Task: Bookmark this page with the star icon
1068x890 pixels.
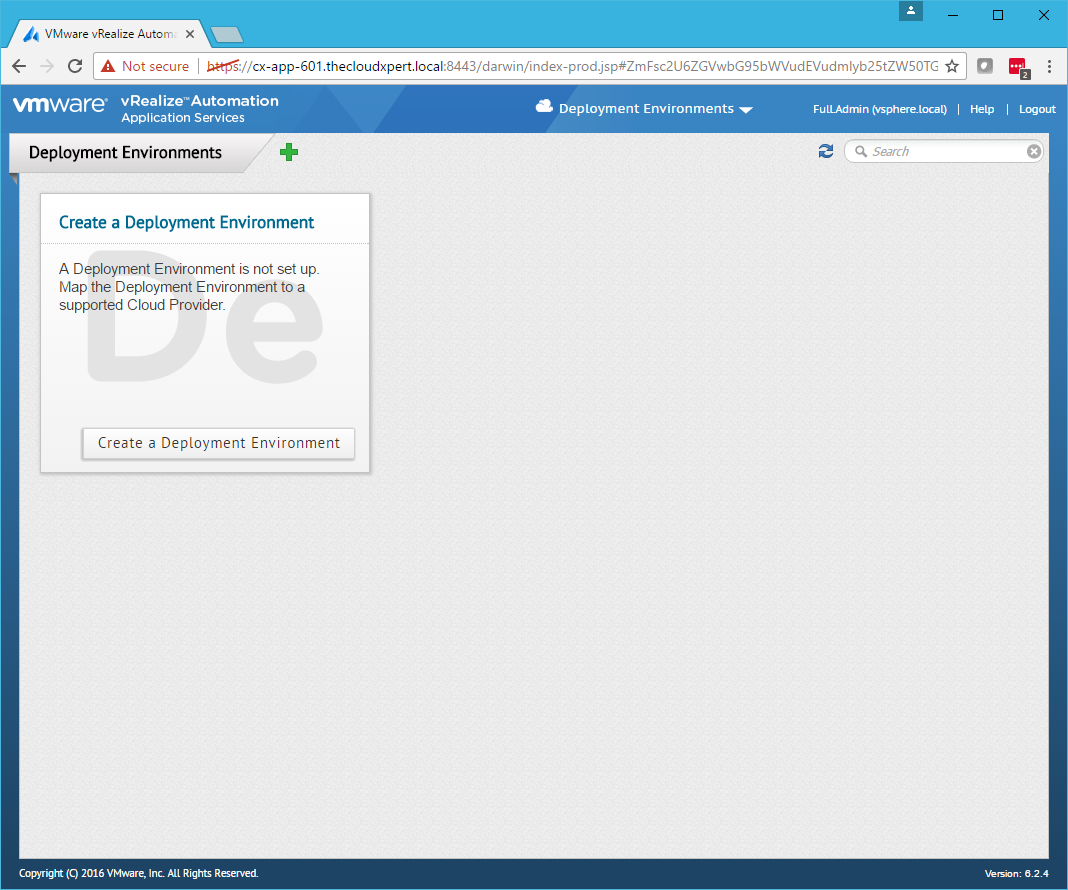Action: (952, 66)
